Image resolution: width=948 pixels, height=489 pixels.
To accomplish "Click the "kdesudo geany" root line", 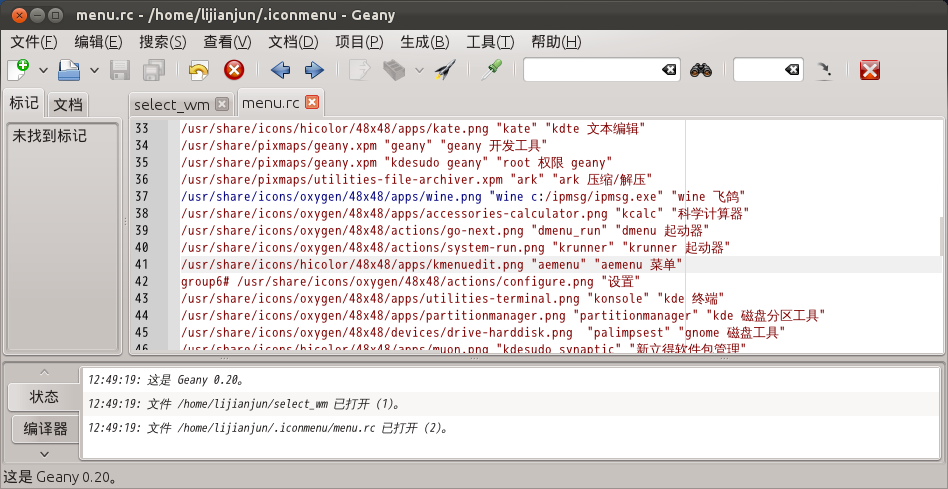I will pos(397,163).
